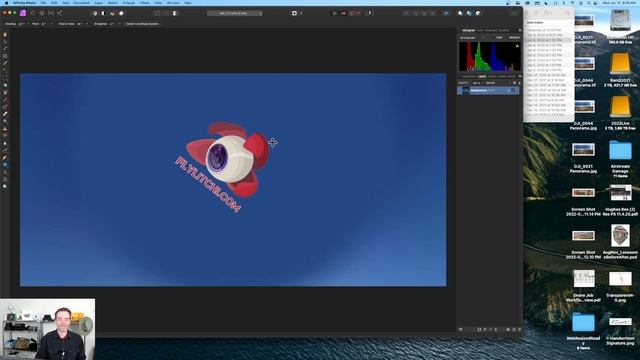The image size is (640, 360).
Task: Select the Flood Fill bucket tool
Action: [x=5, y=85]
